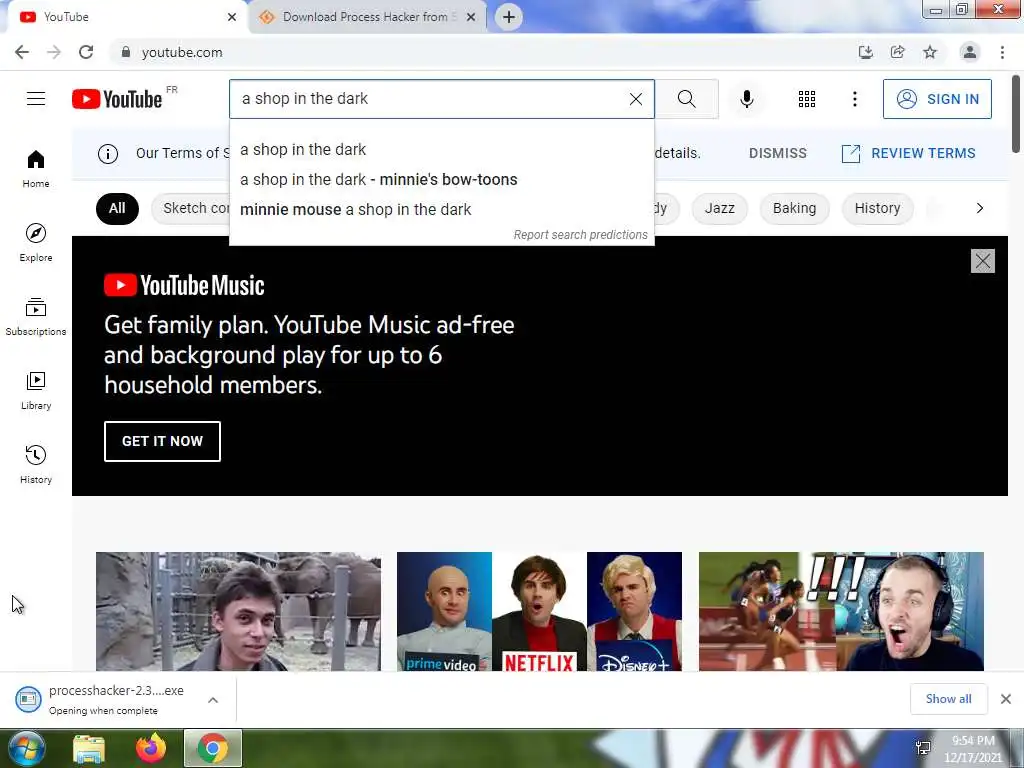Select suggestion 'a shop in the dark'
Viewport: 1024px width, 768px height.
pos(441,150)
